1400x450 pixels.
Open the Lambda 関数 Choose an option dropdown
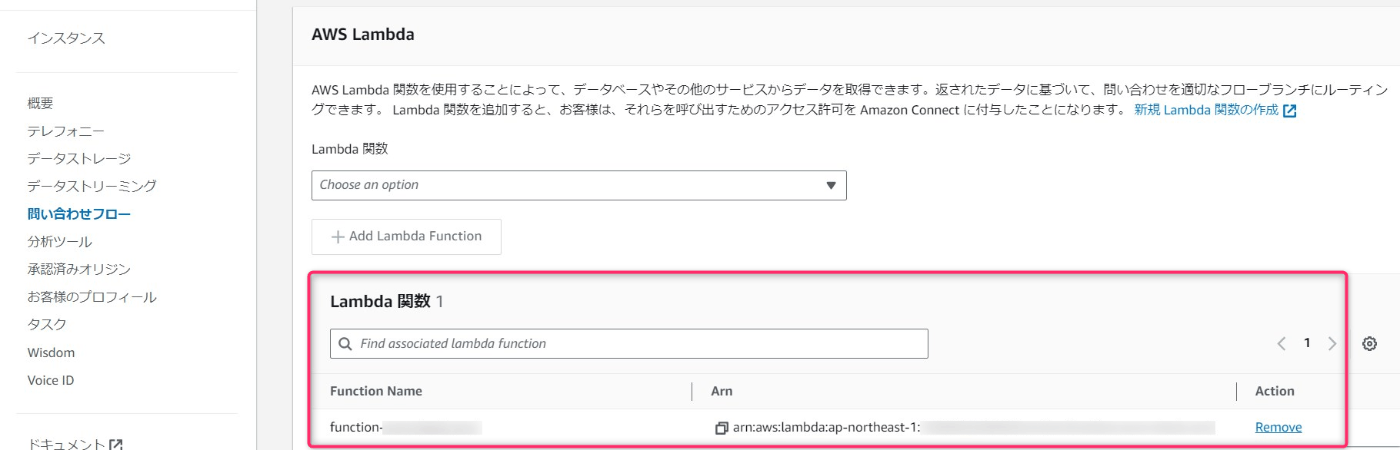tap(579, 185)
